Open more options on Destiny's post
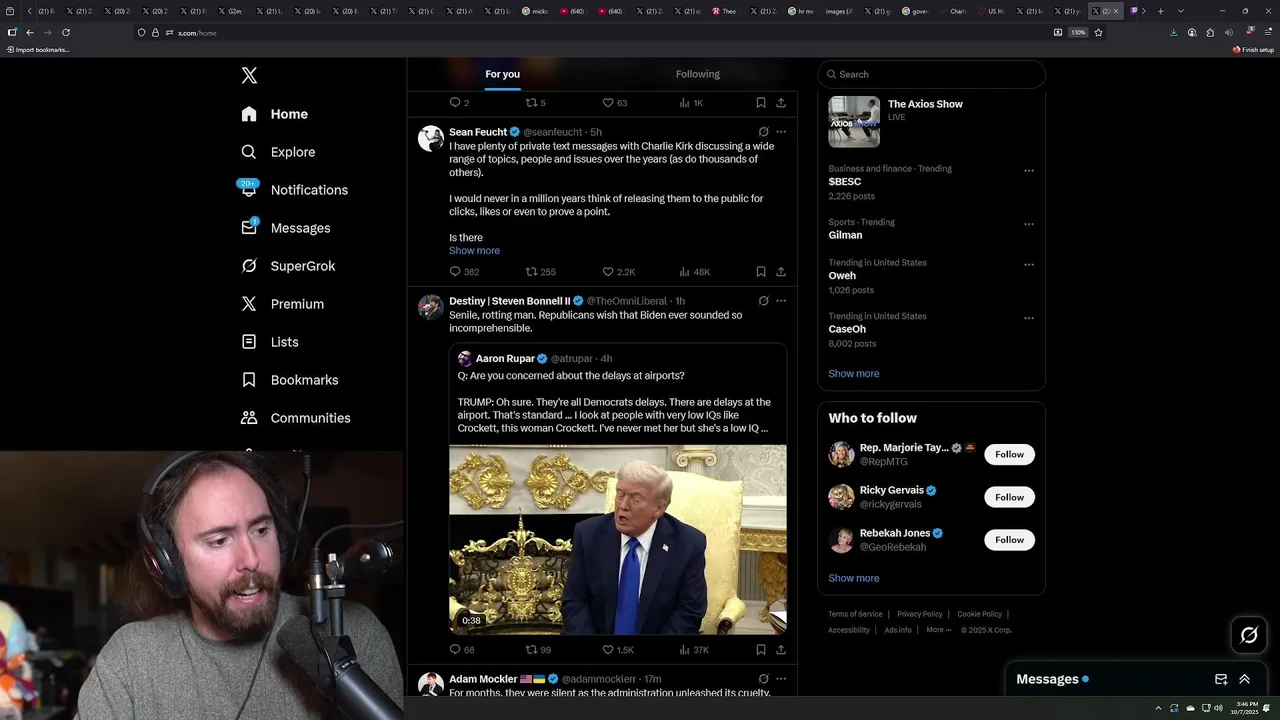 (781, 301)
